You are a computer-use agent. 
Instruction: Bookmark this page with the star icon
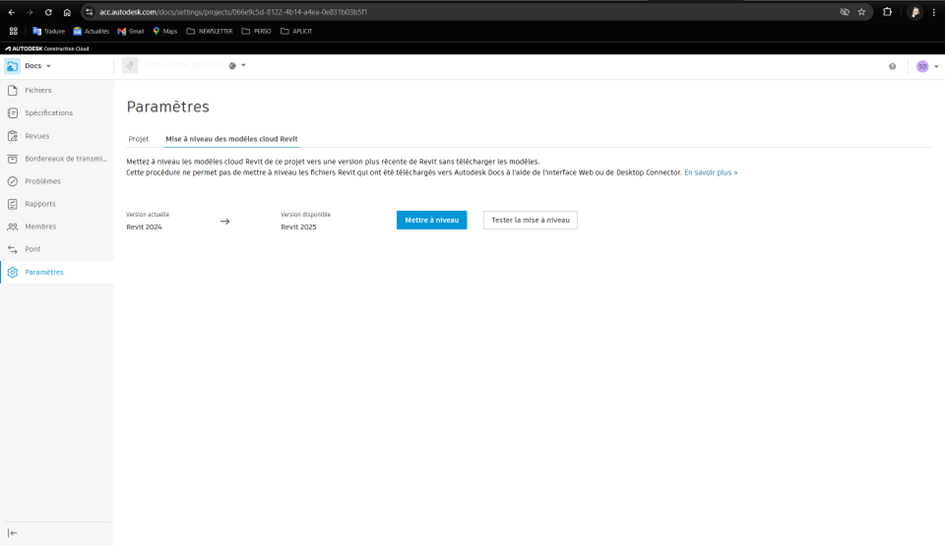[x=861, y=12]
